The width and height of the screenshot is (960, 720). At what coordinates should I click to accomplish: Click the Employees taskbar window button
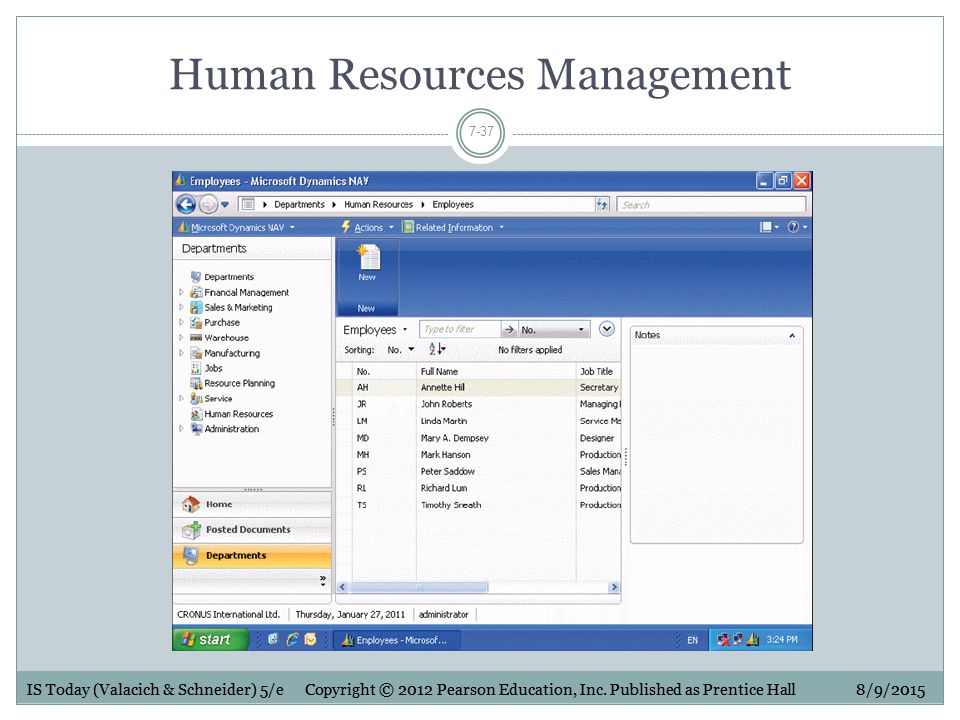397,640
